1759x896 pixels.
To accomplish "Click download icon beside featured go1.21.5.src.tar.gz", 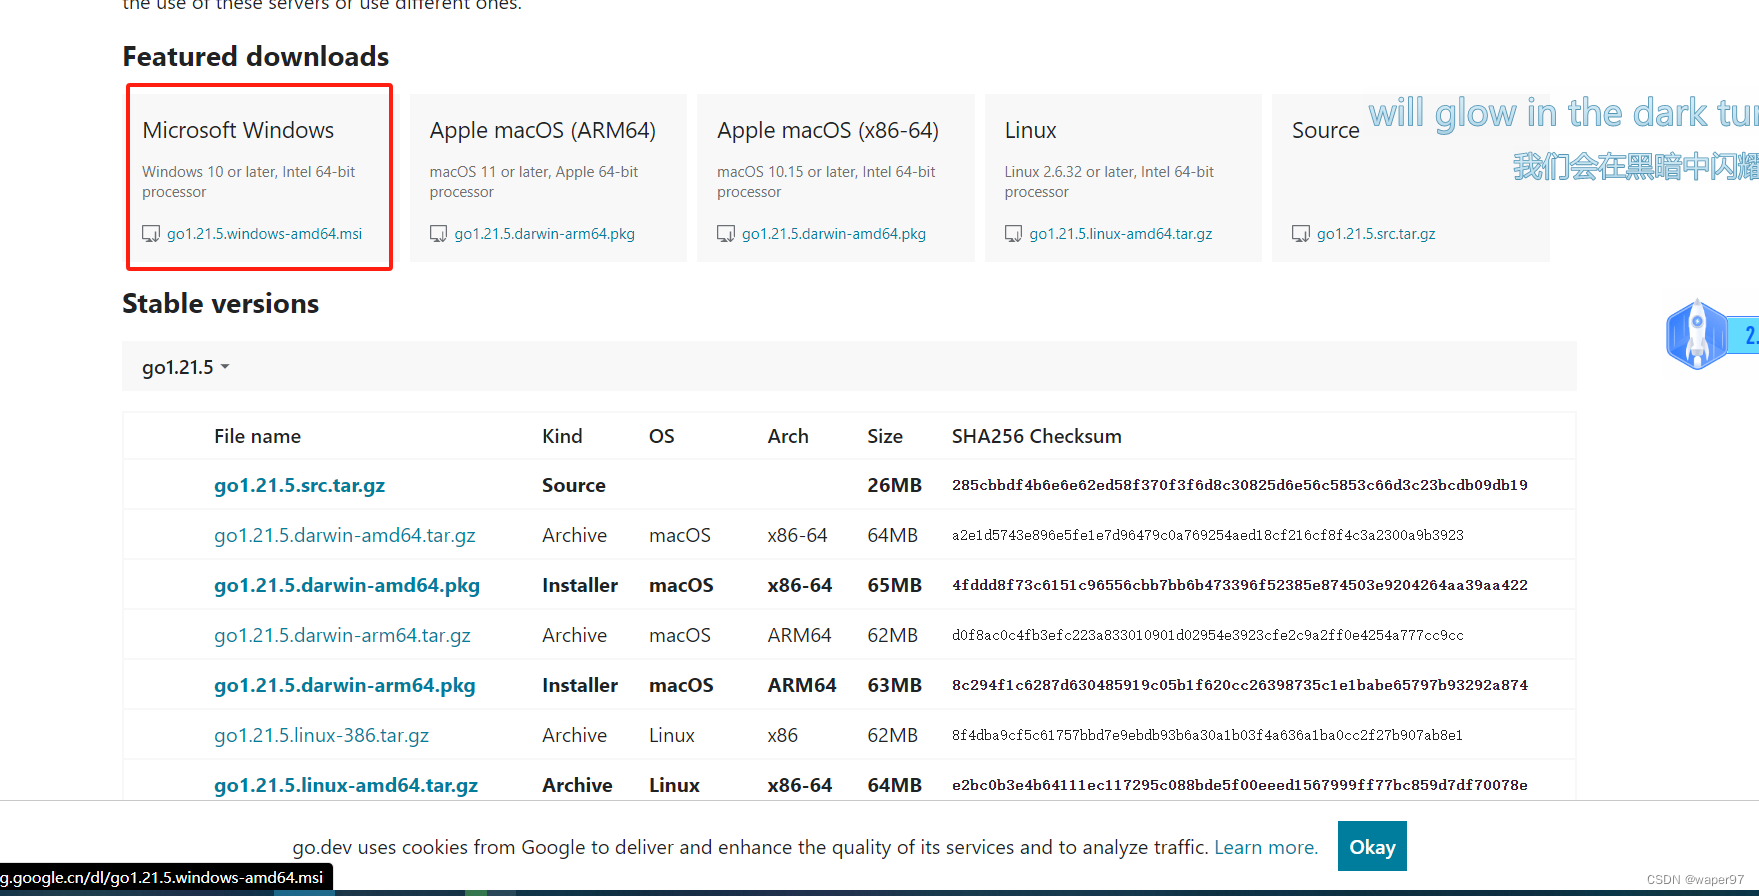I will [x=1301, y=234].
